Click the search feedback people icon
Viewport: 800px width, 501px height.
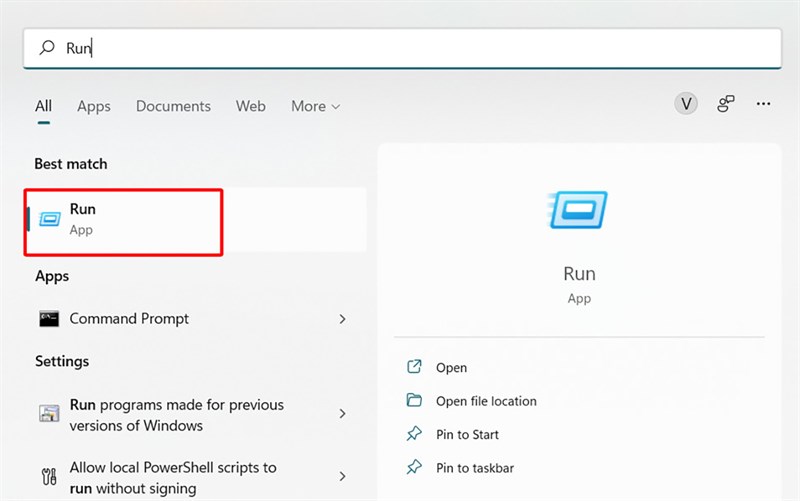pyautogui.click(x=726, y=104)
